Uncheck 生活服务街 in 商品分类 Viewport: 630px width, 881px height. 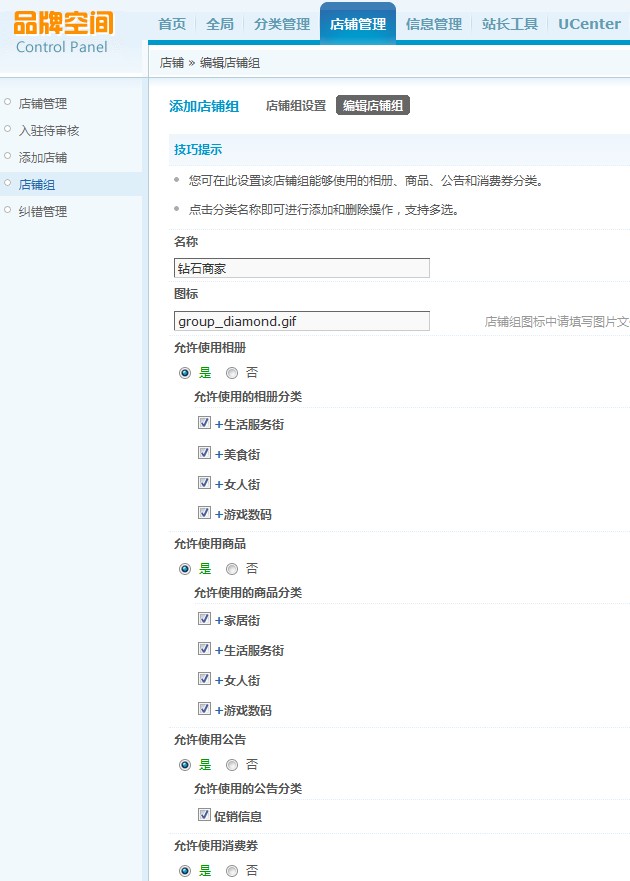tap(205, 649)
